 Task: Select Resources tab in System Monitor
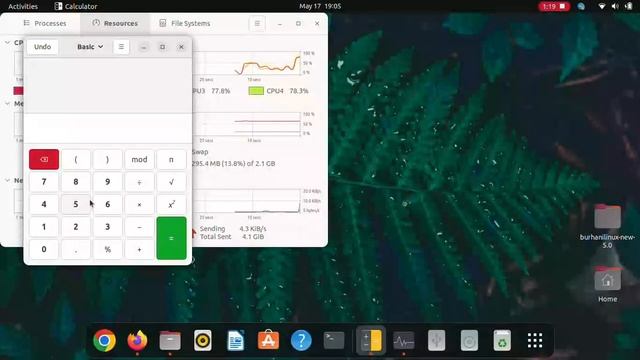[115, 23]
